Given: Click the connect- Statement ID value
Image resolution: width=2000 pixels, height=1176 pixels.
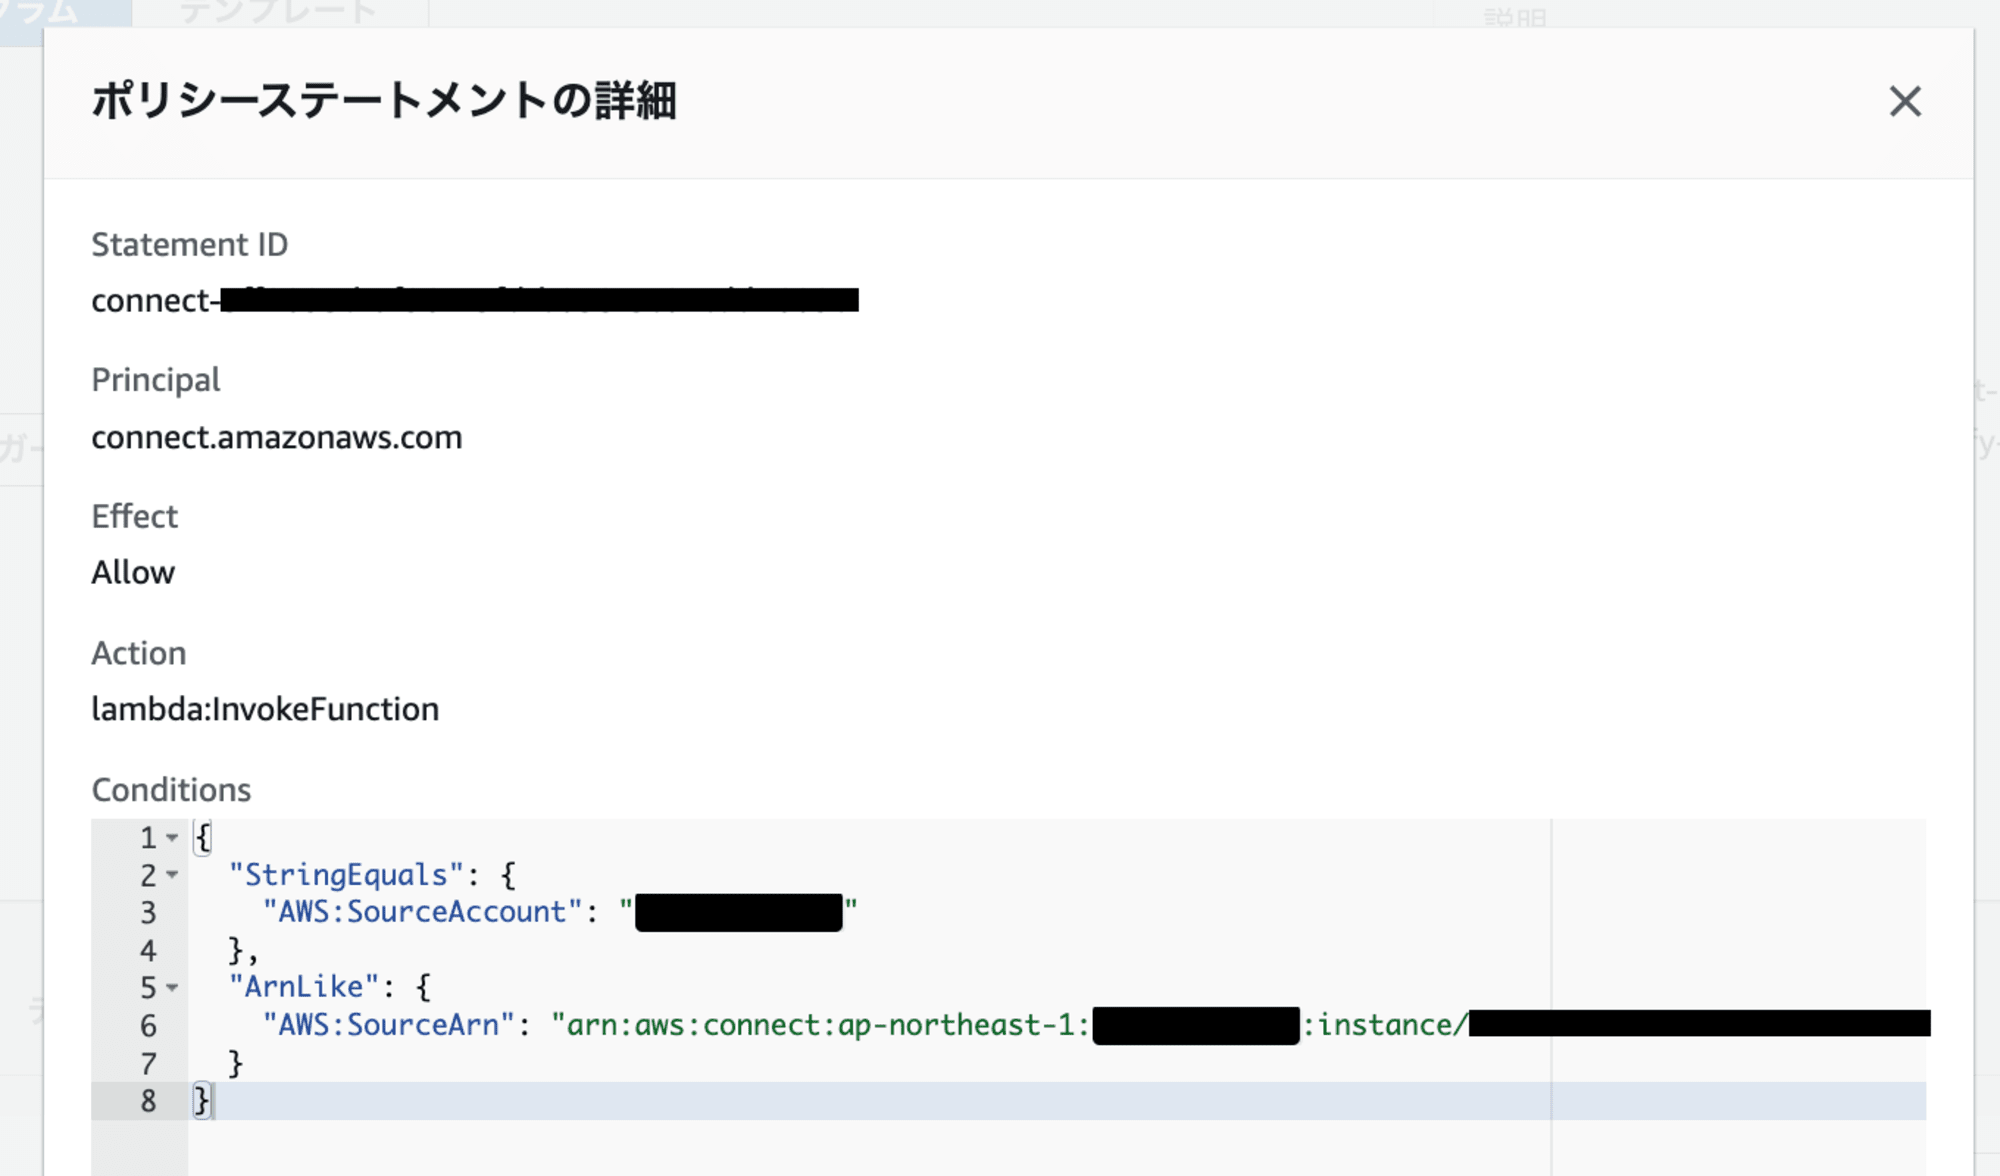Looking at the screenshot, I should 475,300.
